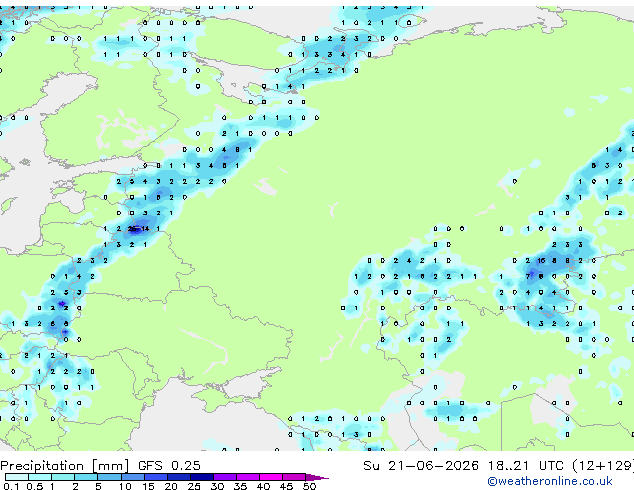The height and width of the screenshot is (490, 634).
Task: Open the weatheronline.co.uk copyright link
Action: click(x=550, y=481)
